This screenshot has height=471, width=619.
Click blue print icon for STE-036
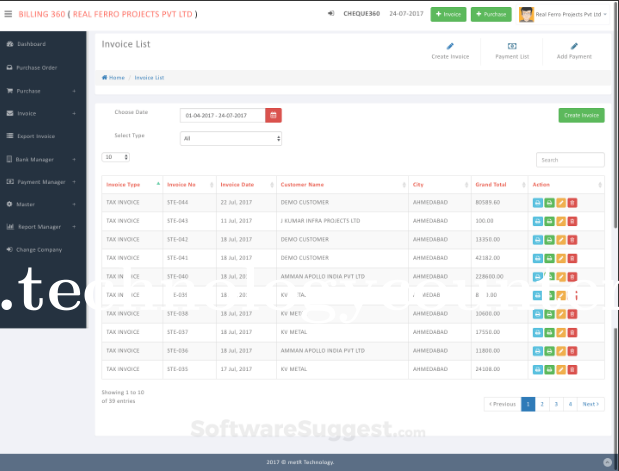538,351
